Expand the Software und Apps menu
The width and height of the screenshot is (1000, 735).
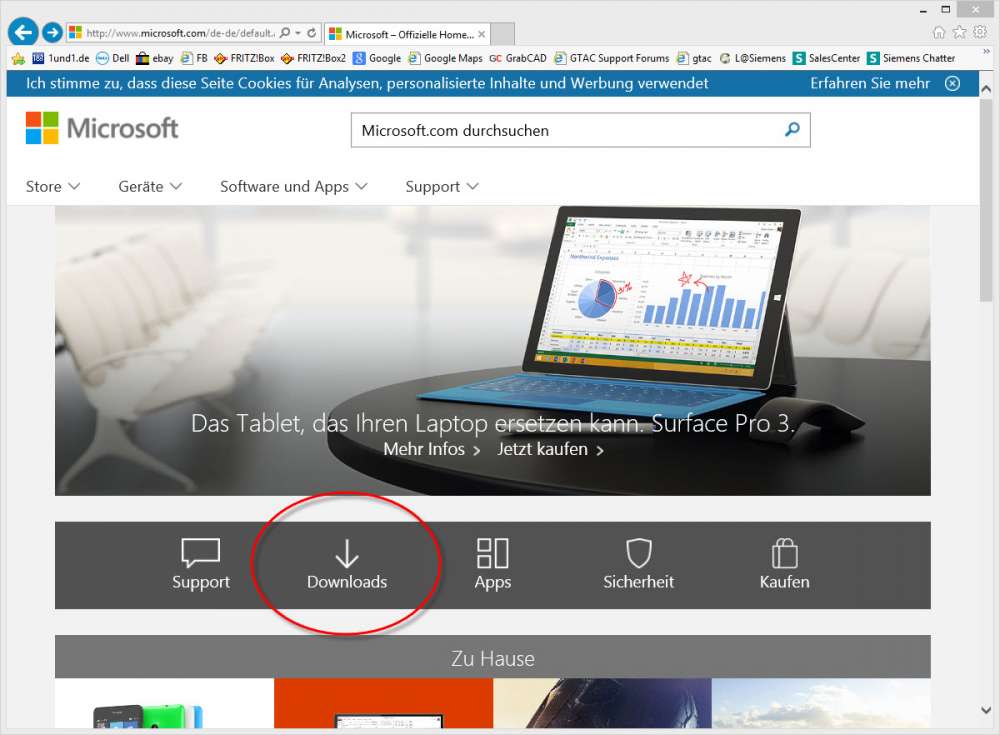point(293,186)
